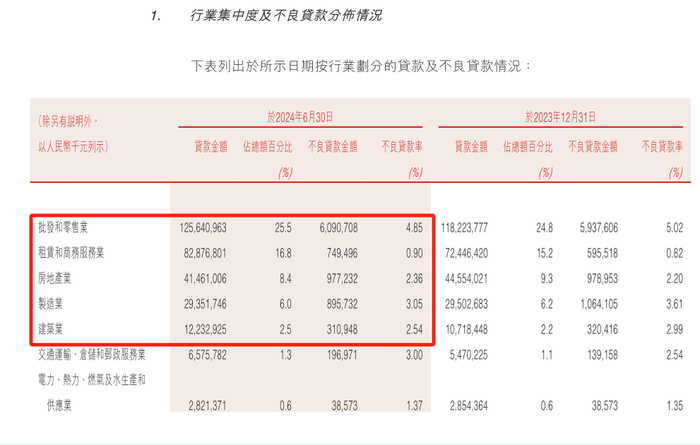
Task: Click the non-performing amount 977,232
Action: pos(342,279)
